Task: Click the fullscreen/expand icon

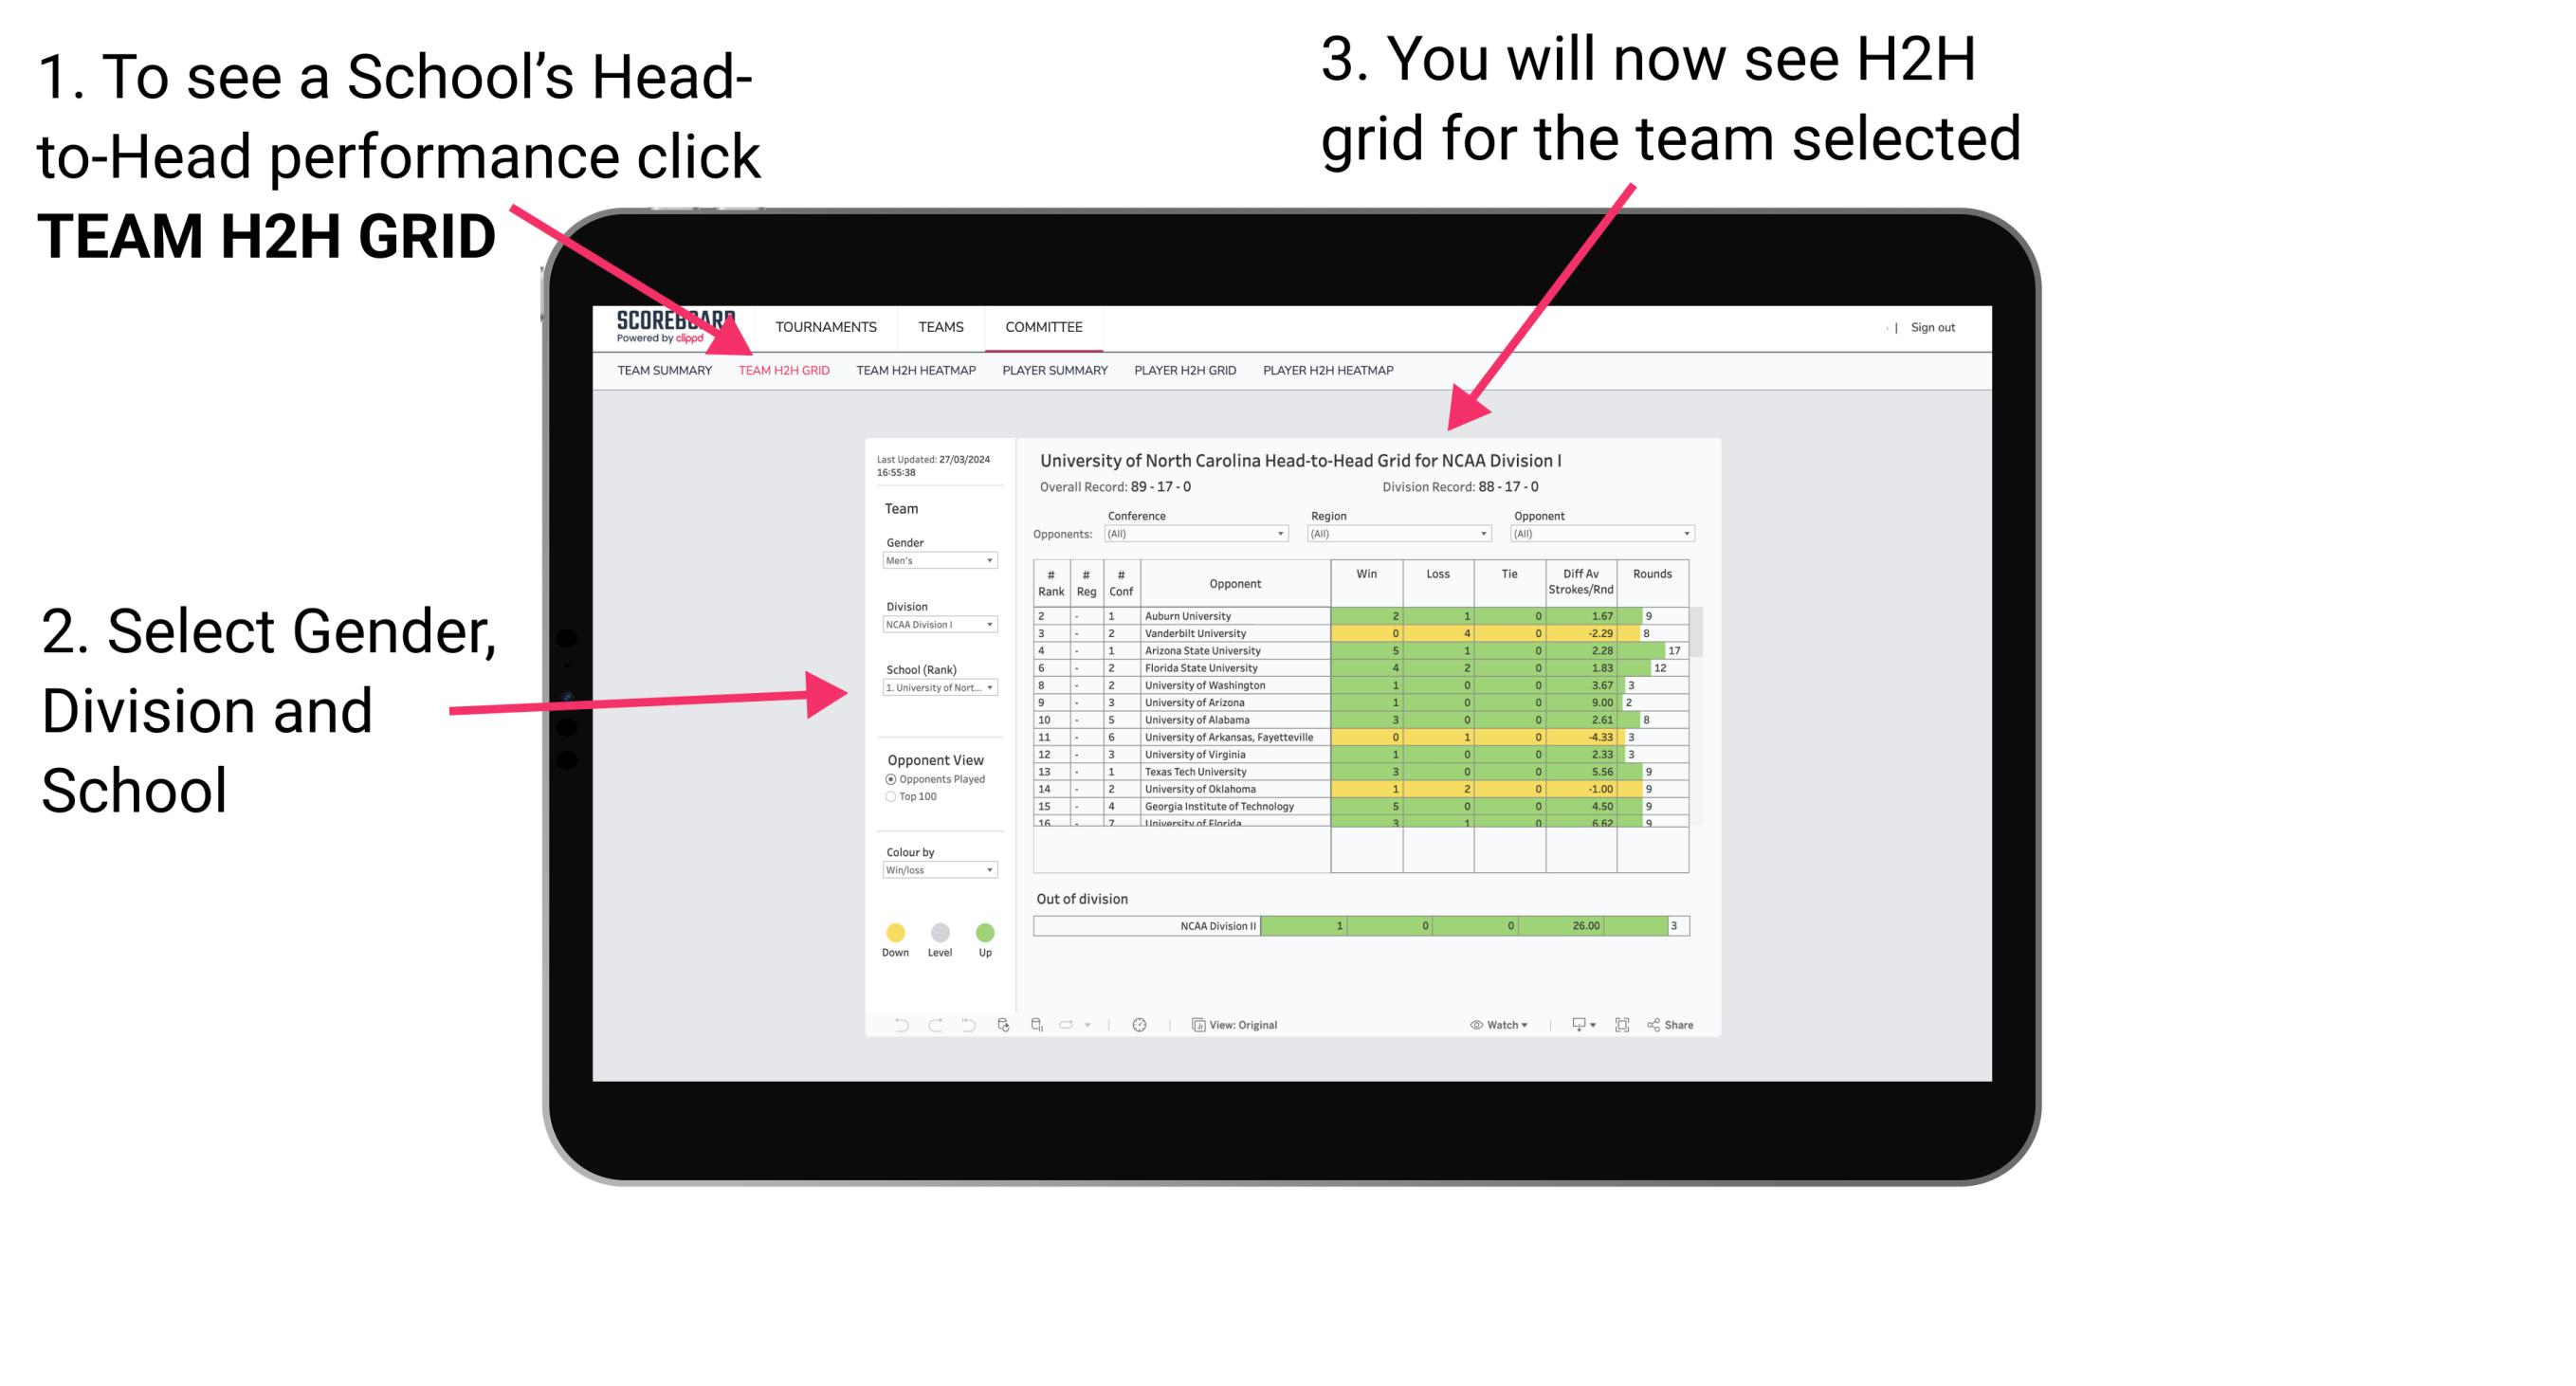Action: pyautogui.click(x=1623, y=1024)
